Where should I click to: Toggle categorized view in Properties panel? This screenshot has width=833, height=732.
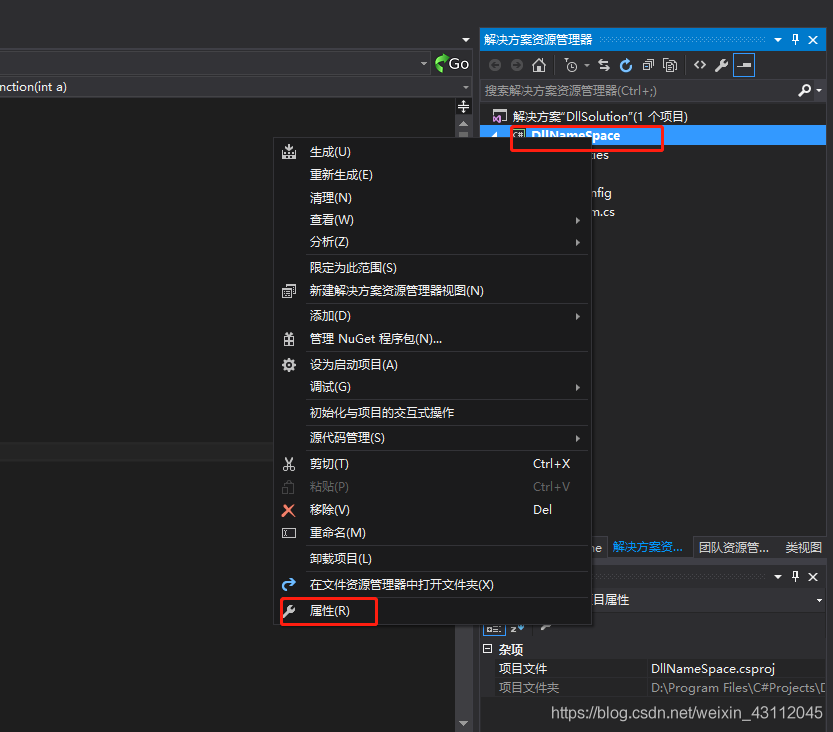coord(493,628)
